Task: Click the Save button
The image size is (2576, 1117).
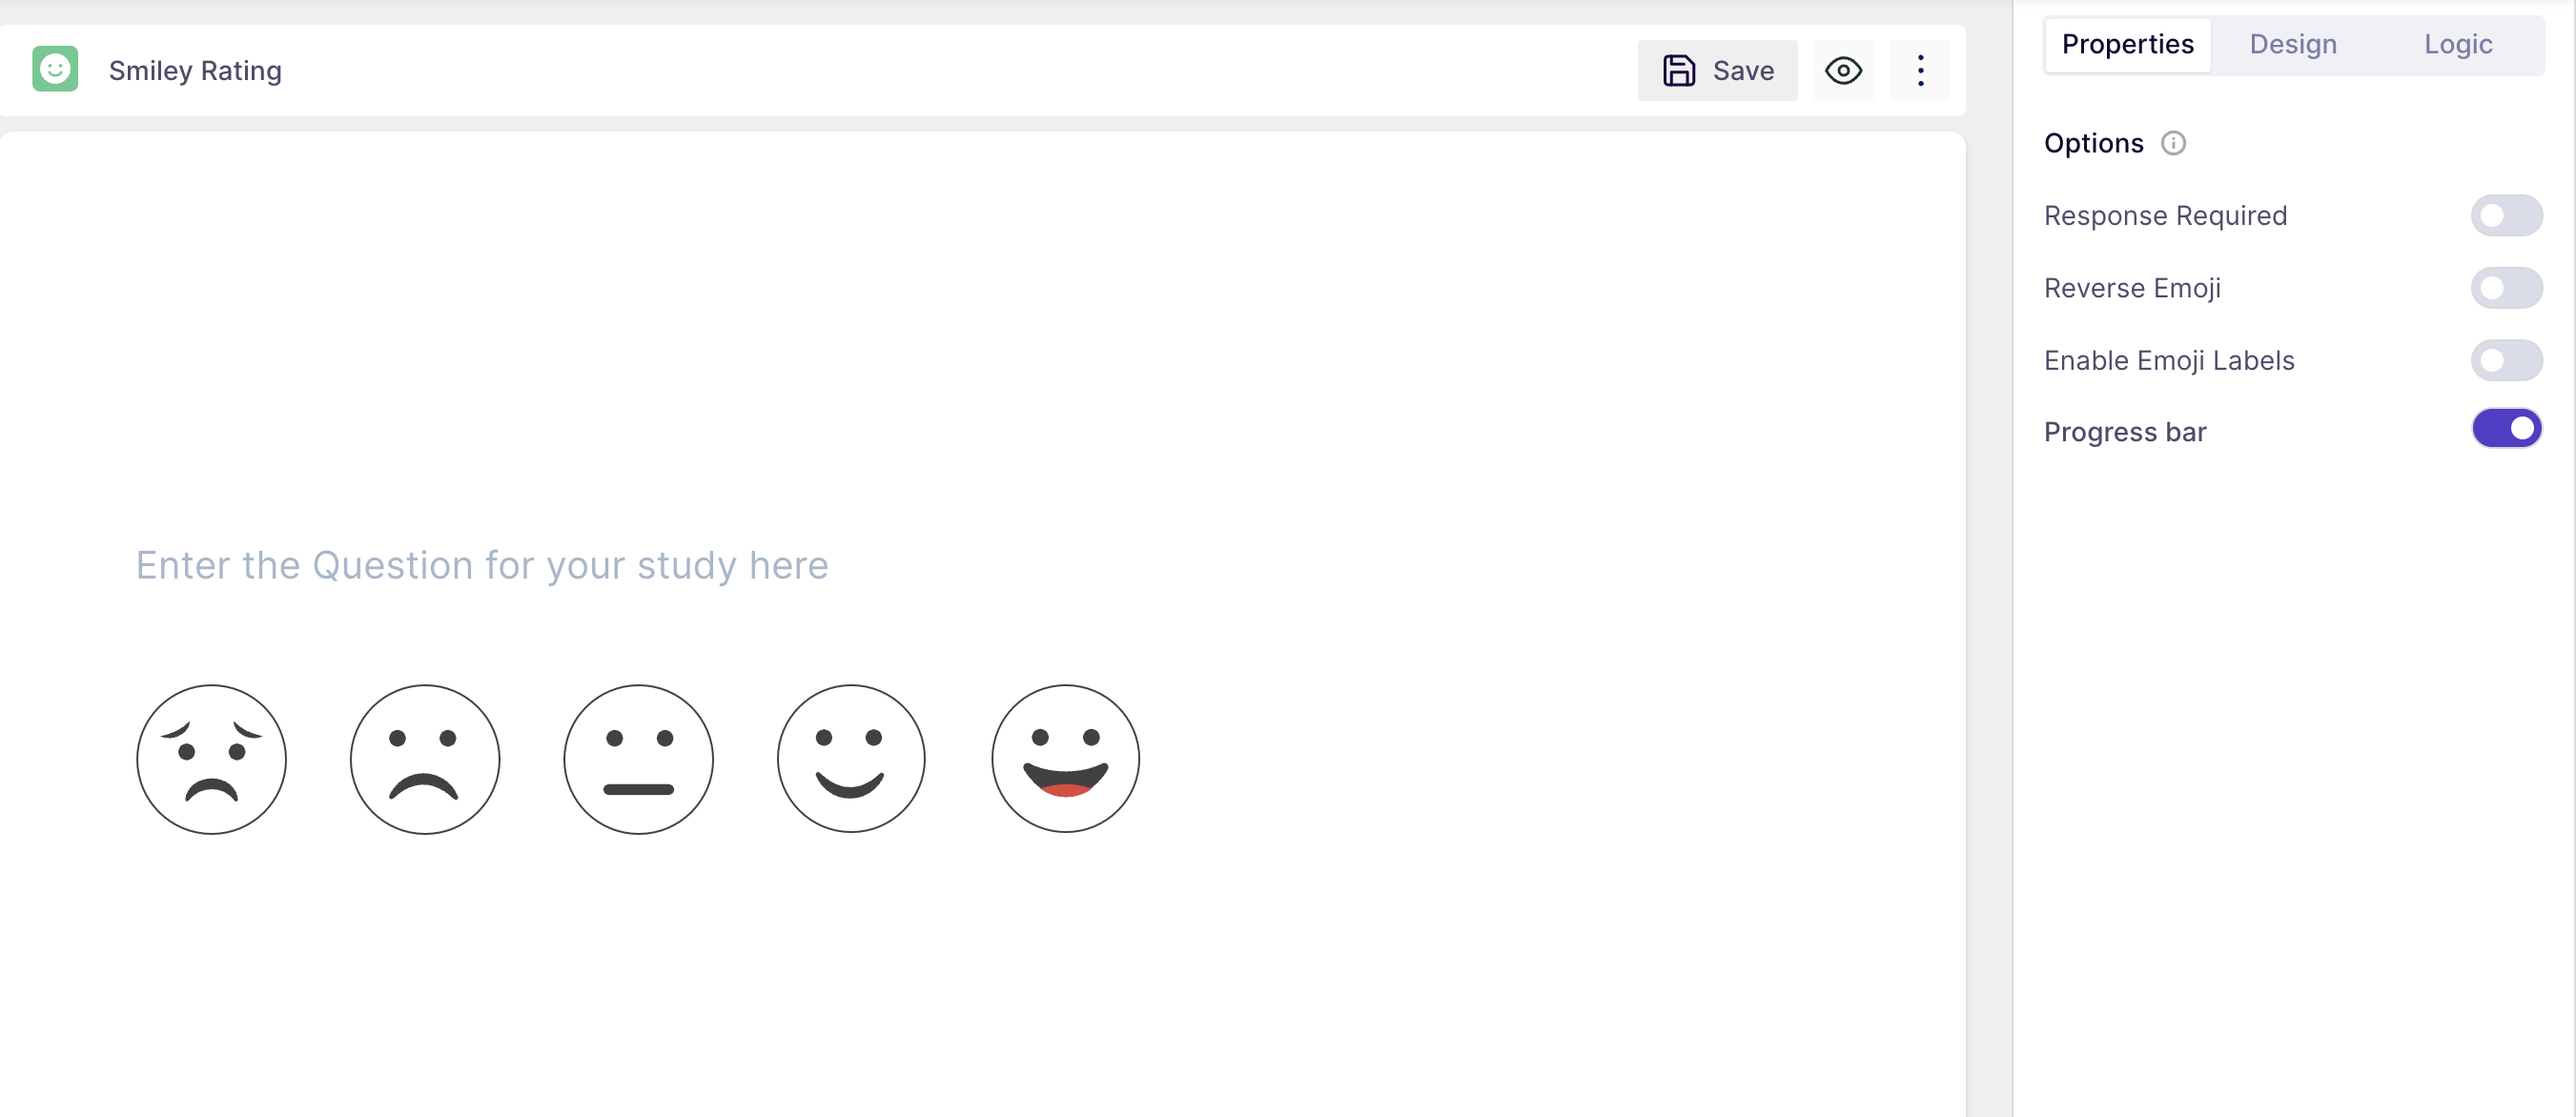Action: pos(1716,71)
